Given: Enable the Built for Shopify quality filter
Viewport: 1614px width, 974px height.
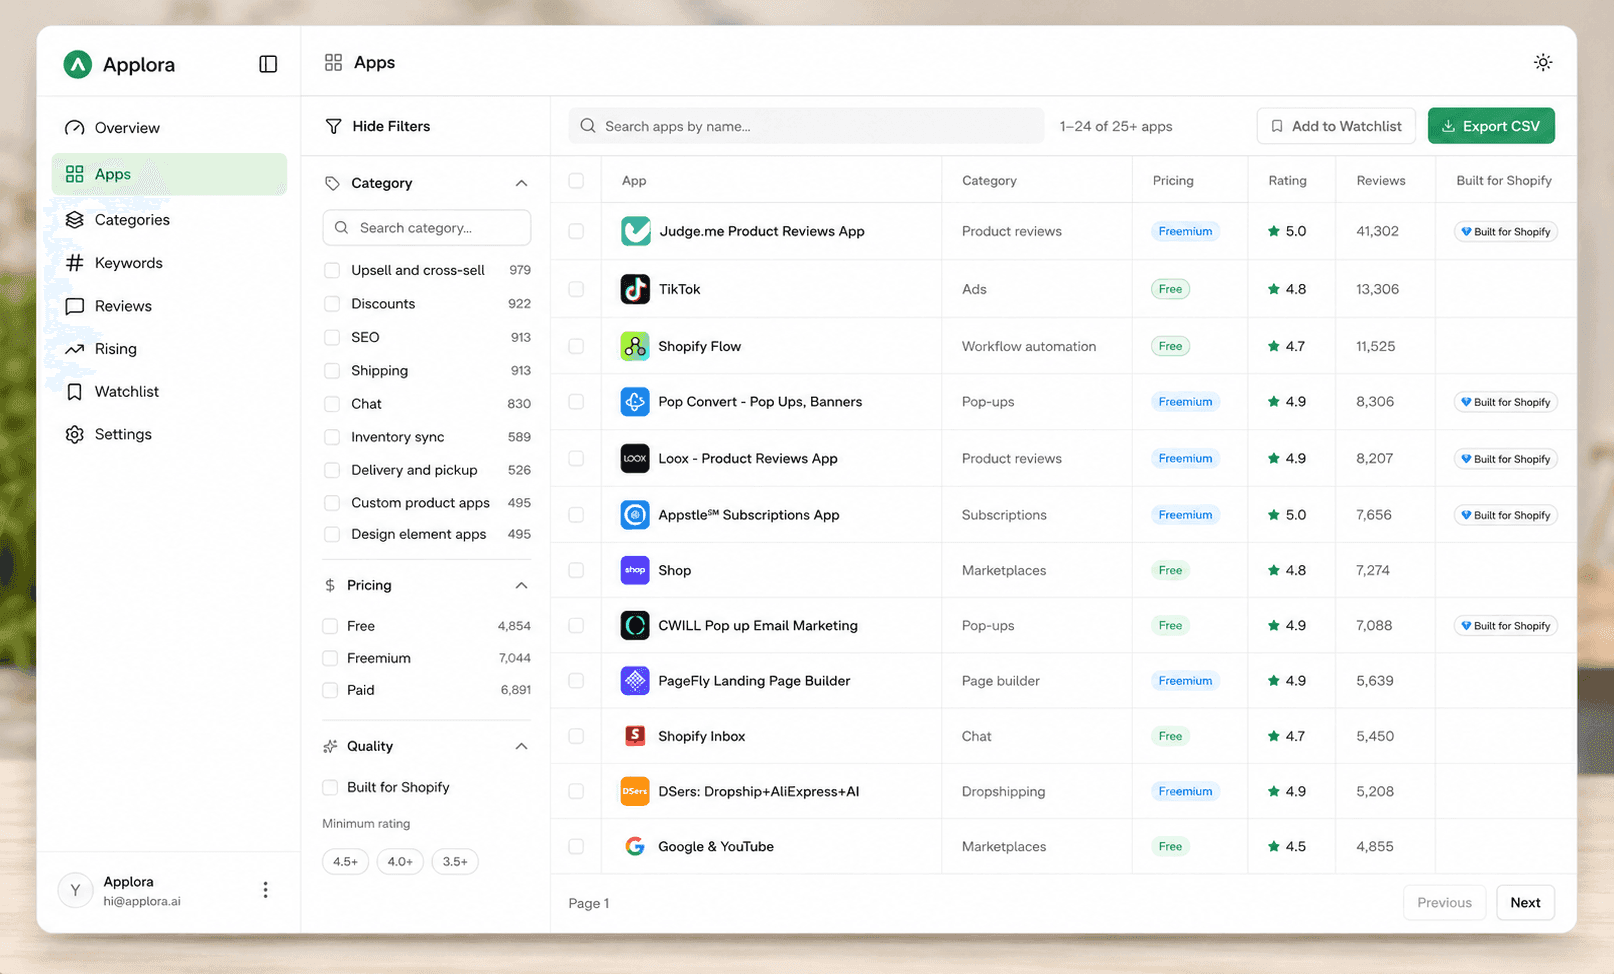Looking at the screenshot, I should [x=330, y=787].
